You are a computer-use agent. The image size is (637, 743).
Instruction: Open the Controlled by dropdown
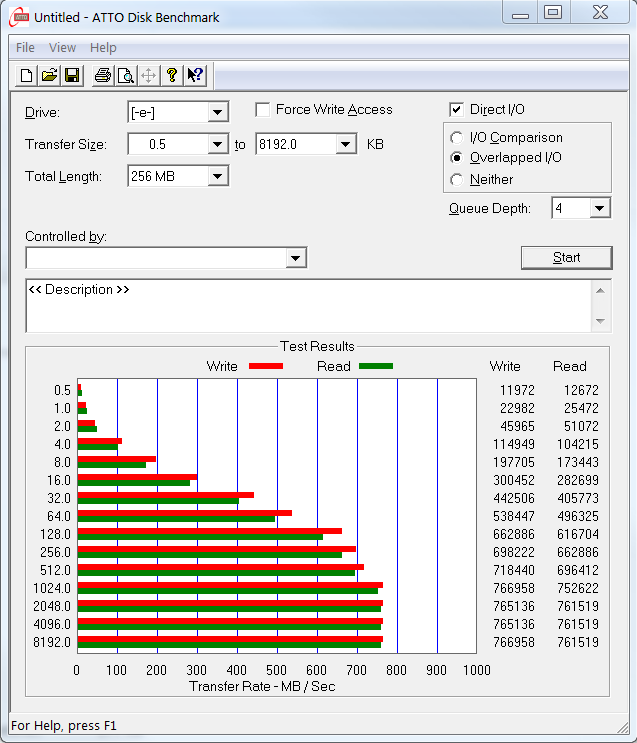pos(295,259)
